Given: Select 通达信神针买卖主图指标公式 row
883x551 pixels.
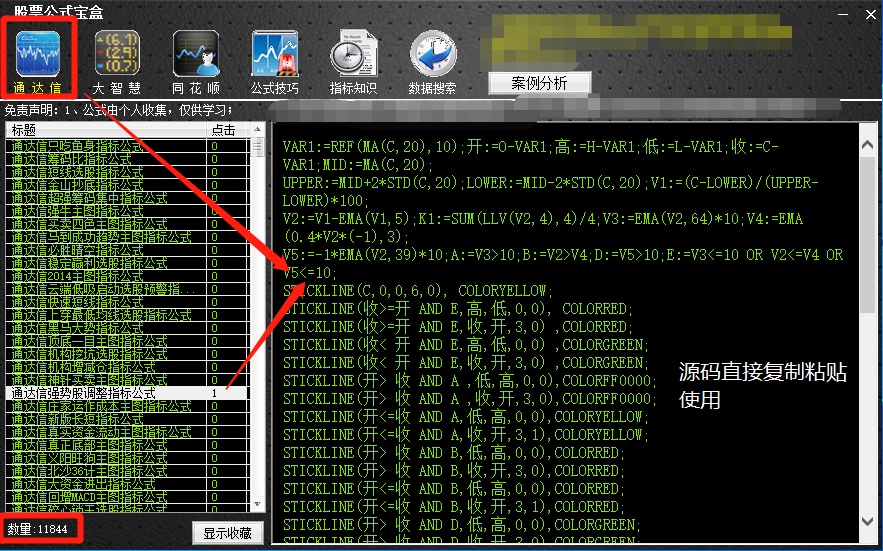Looking at the screenshot, I should [x=128, y=380].
